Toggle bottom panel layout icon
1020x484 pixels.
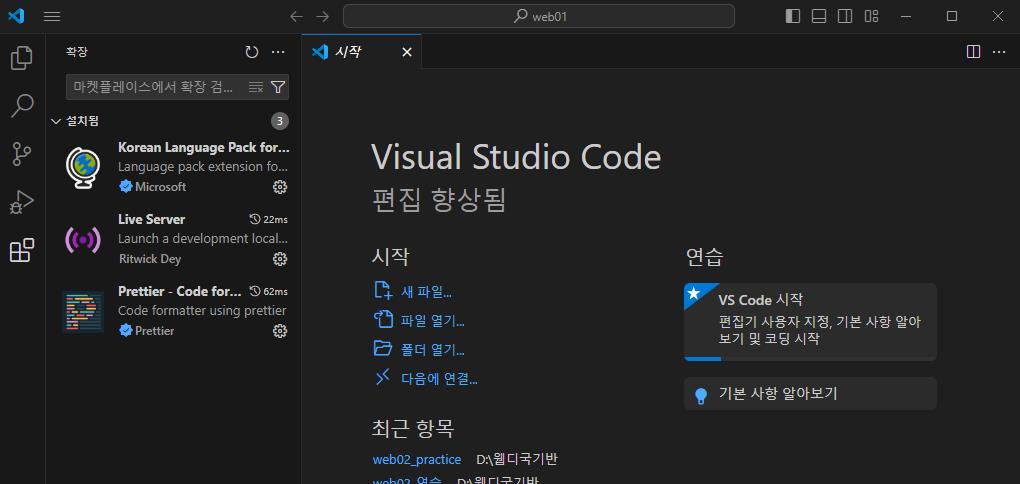819,16
